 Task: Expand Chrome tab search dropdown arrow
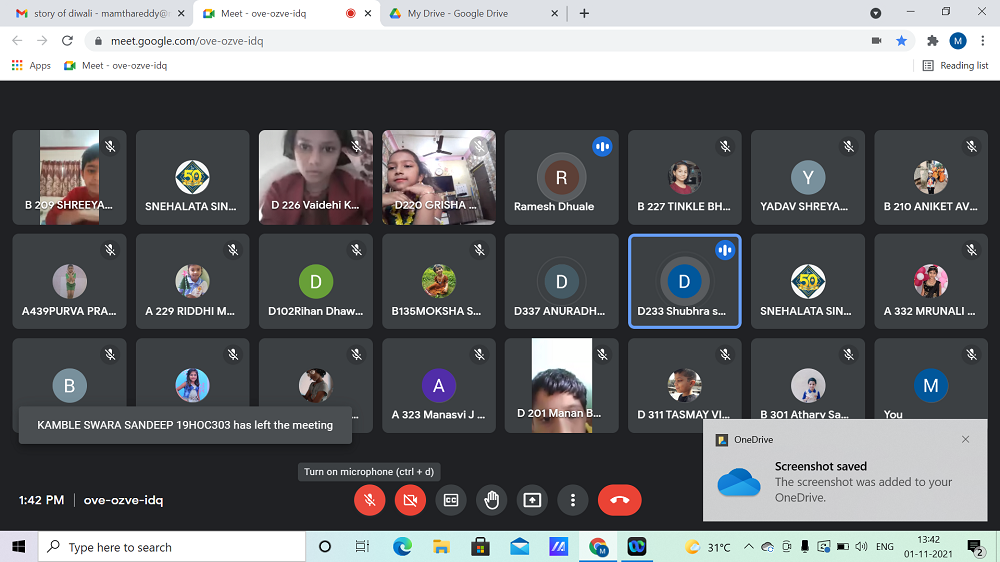(876, 13)
